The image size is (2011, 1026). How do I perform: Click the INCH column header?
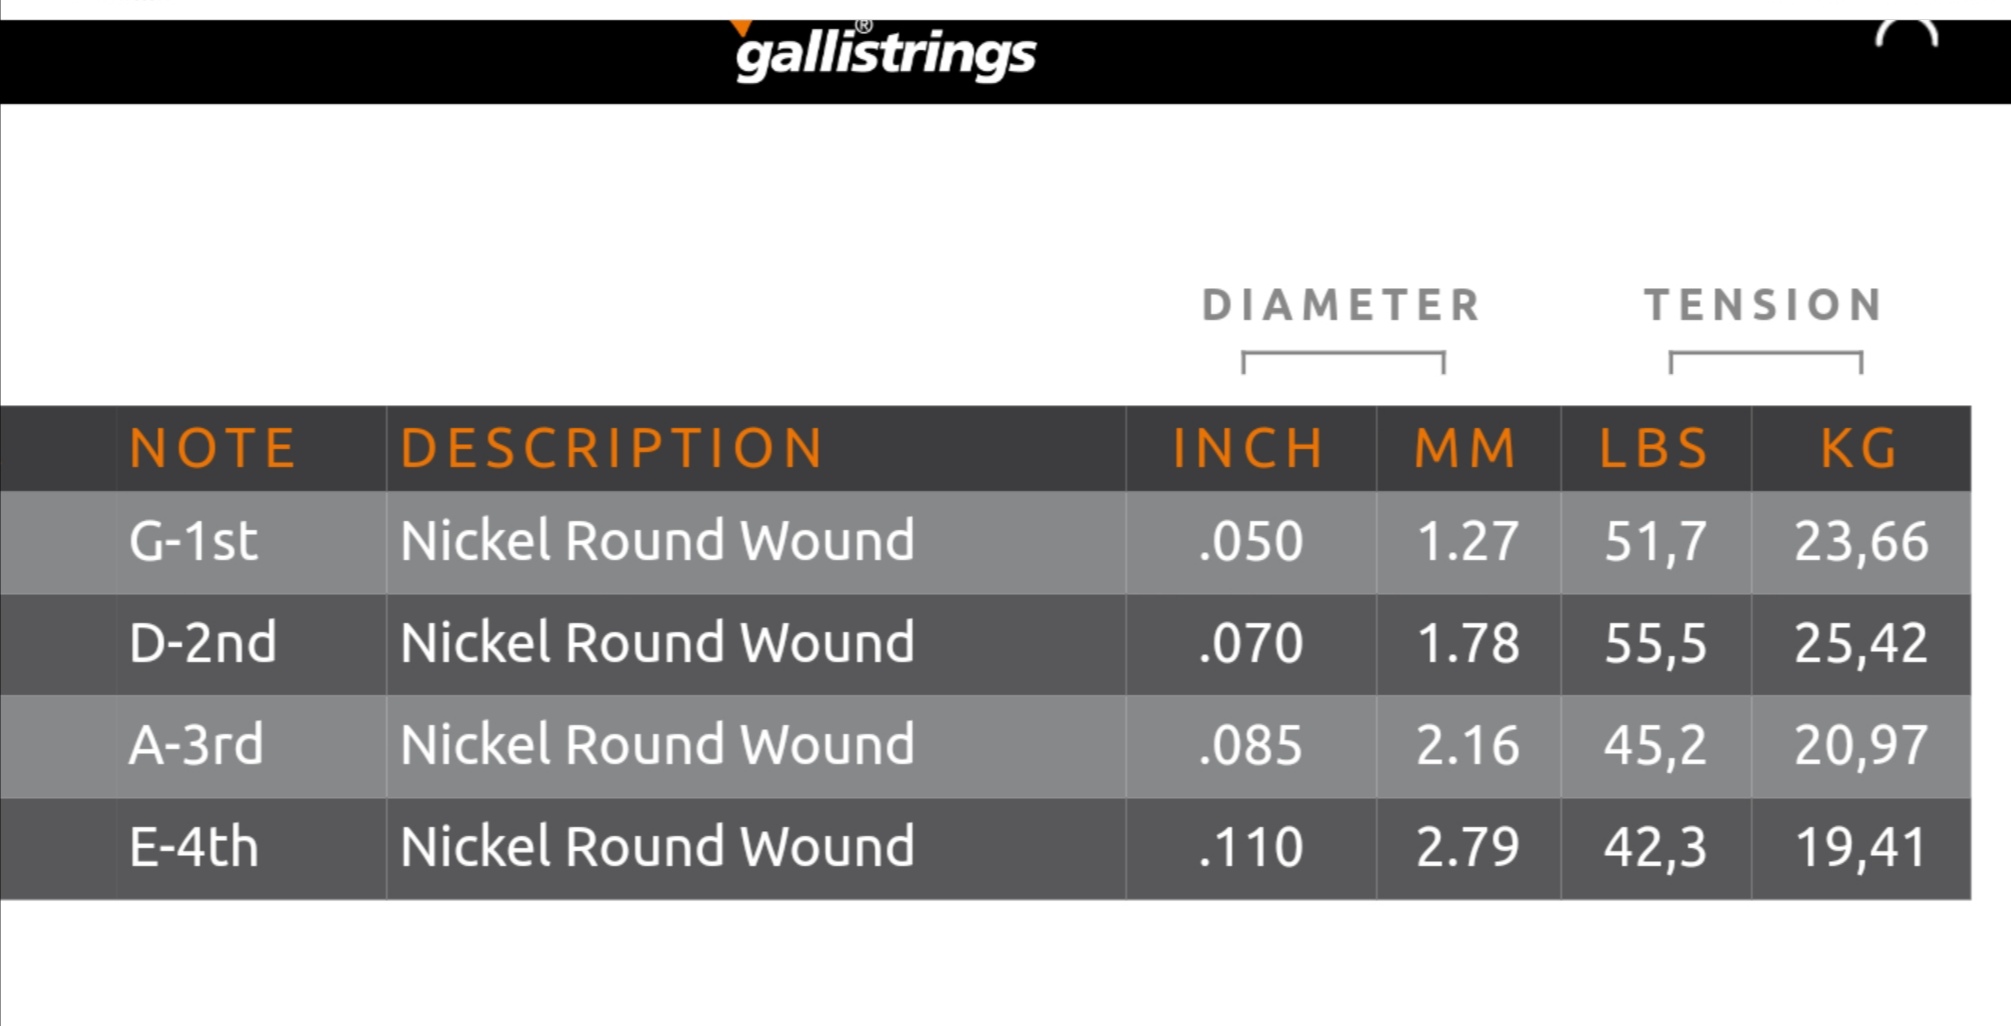coord(1249,448)
